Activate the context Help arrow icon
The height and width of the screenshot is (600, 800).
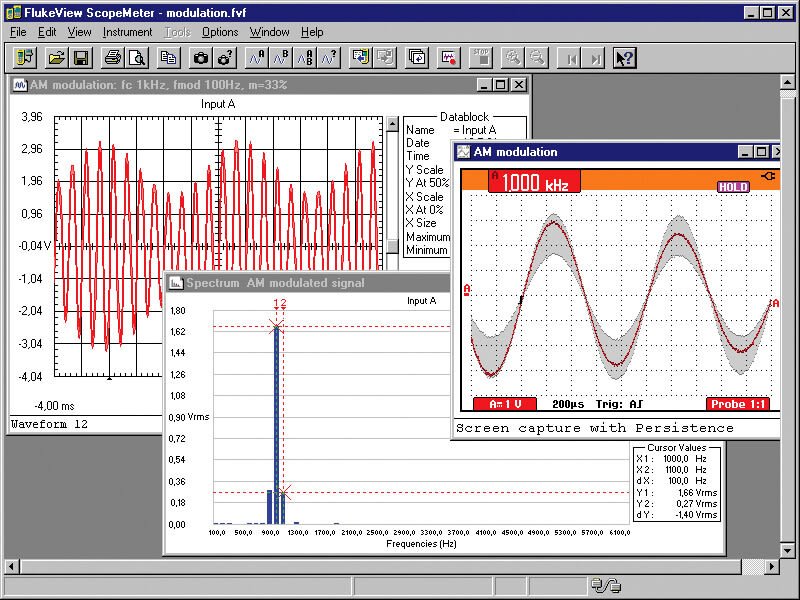point(624,57)
